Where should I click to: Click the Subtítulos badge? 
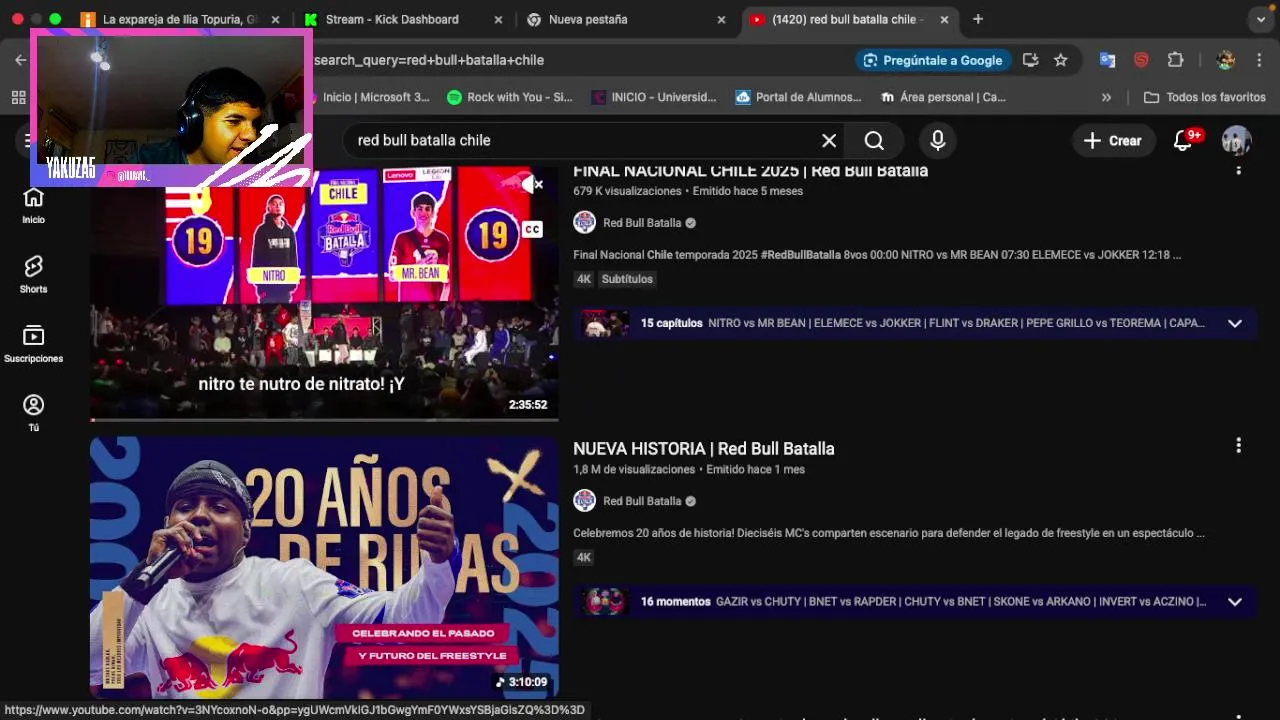627,279
